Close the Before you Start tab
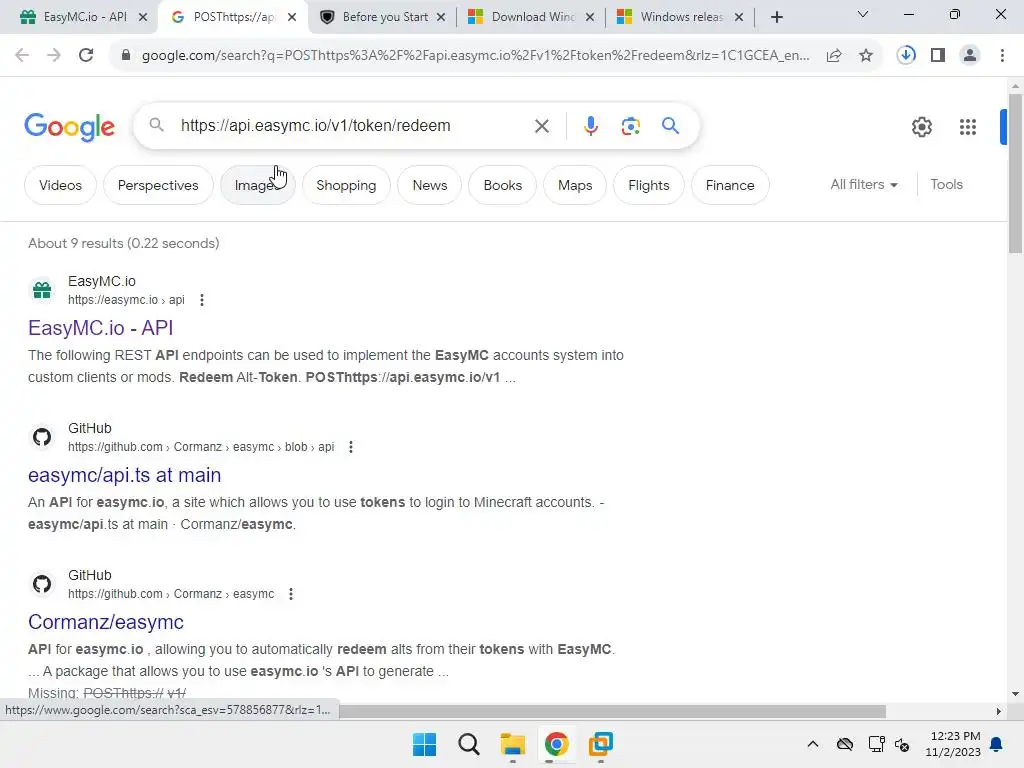 [x=441, y=17]
